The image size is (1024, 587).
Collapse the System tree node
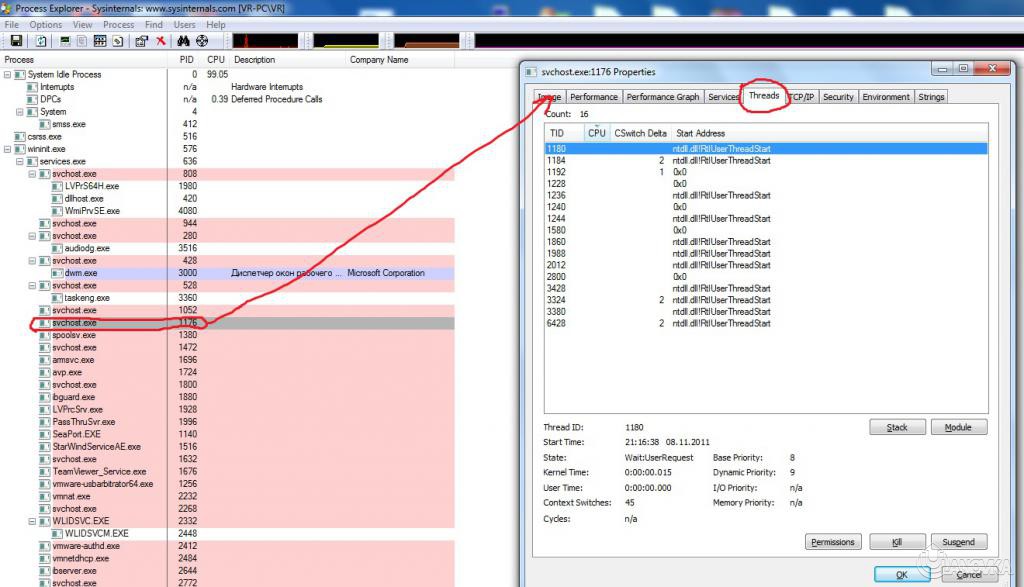(20, 112)
